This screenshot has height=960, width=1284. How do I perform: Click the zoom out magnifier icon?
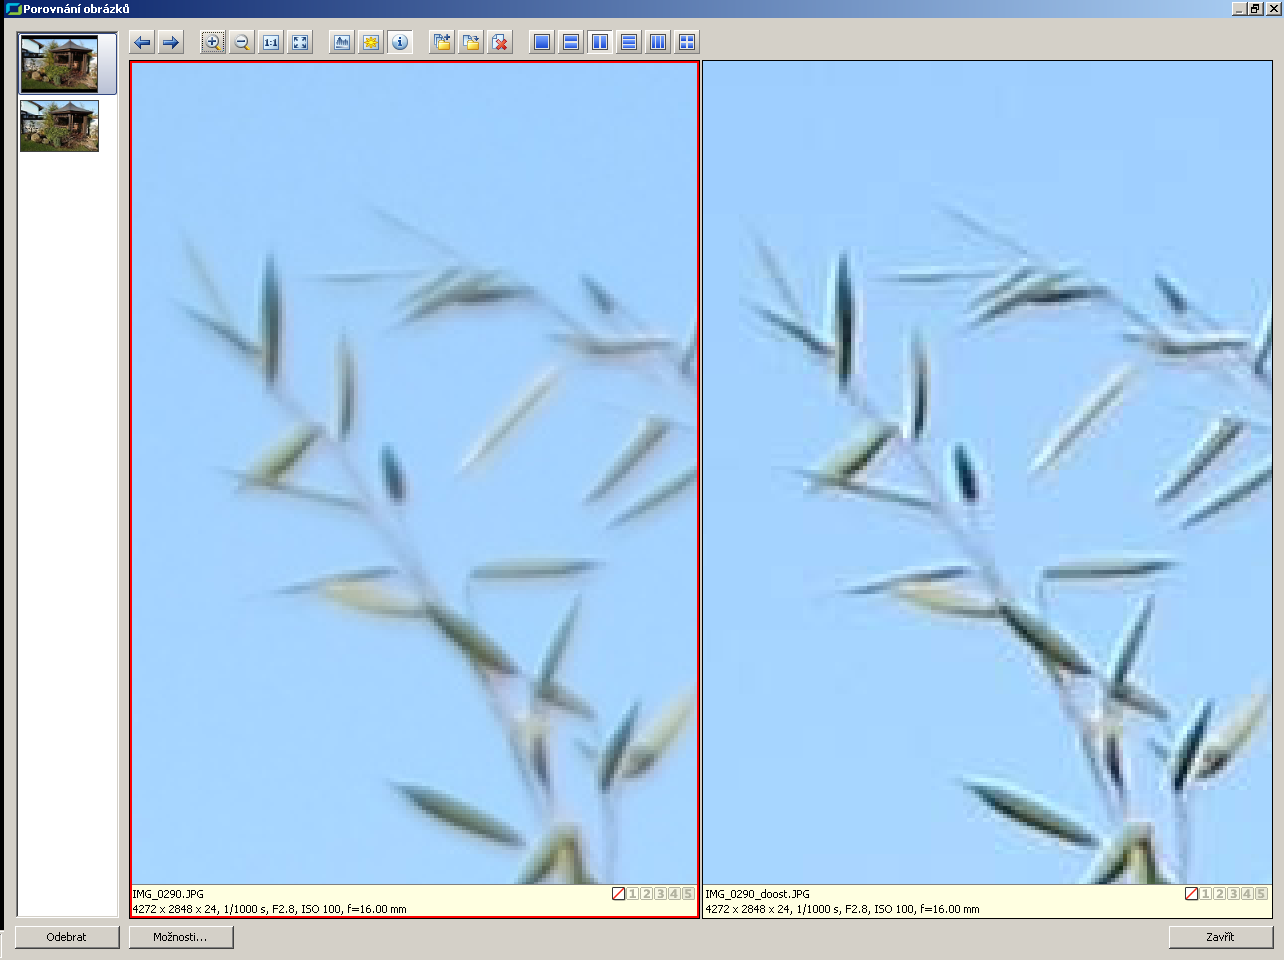[241, 42]
